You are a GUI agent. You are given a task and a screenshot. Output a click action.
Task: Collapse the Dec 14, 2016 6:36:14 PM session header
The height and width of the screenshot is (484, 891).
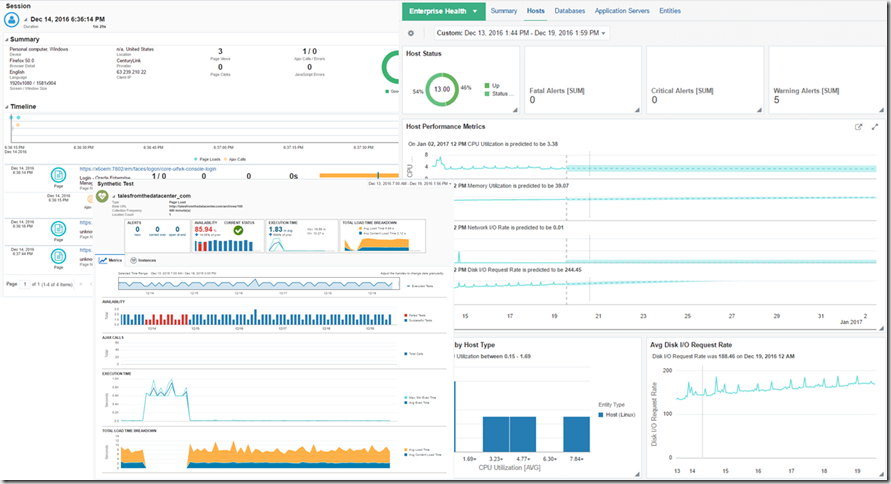click(26, 20)
